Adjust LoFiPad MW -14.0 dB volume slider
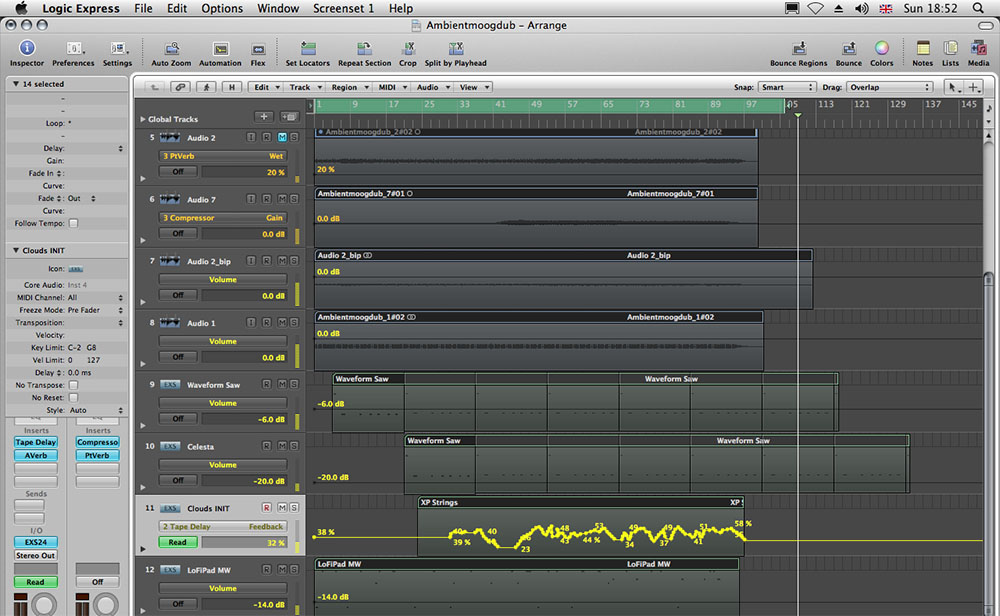 tap(244, 604)
